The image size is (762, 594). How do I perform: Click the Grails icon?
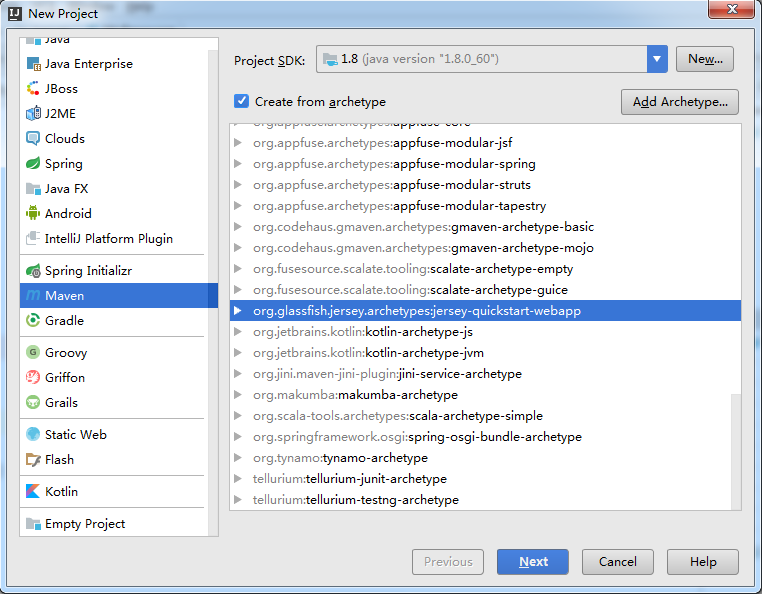point(33,402)
